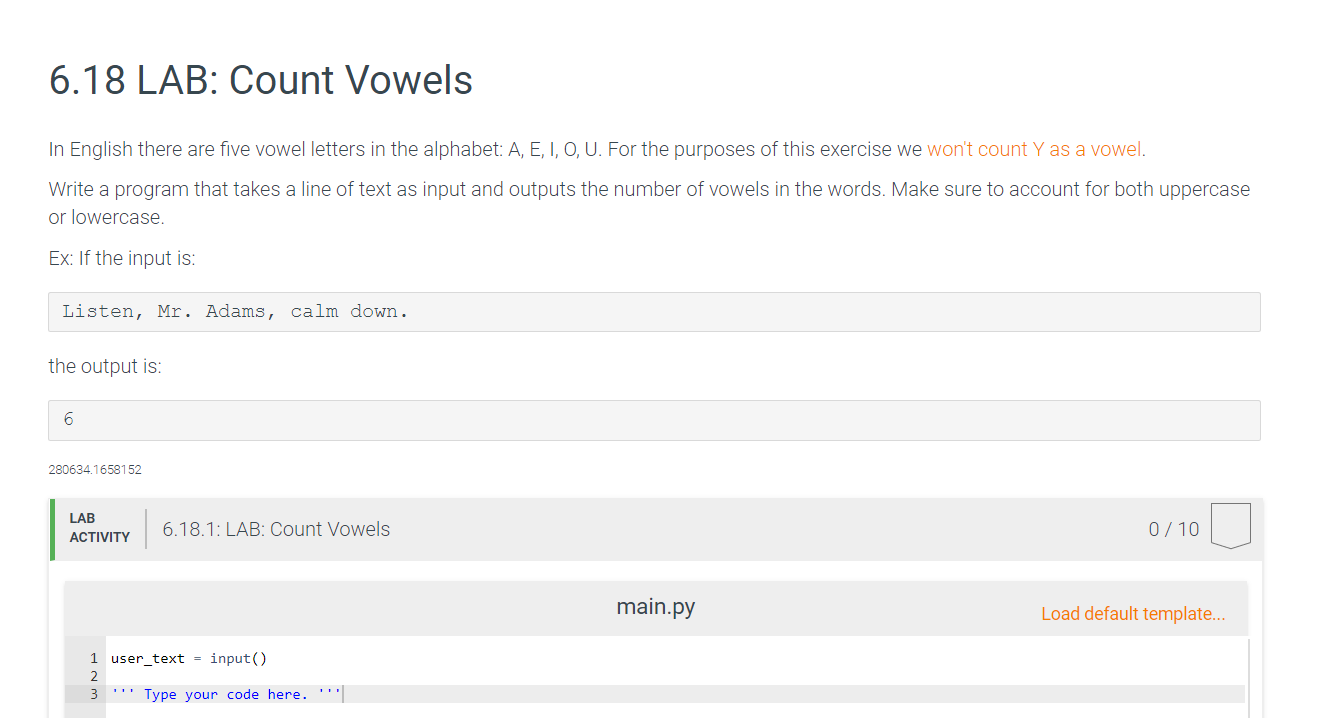Click line number 1 in the code editor
The image size is (1325, 718).
click(x=93, y=658)
